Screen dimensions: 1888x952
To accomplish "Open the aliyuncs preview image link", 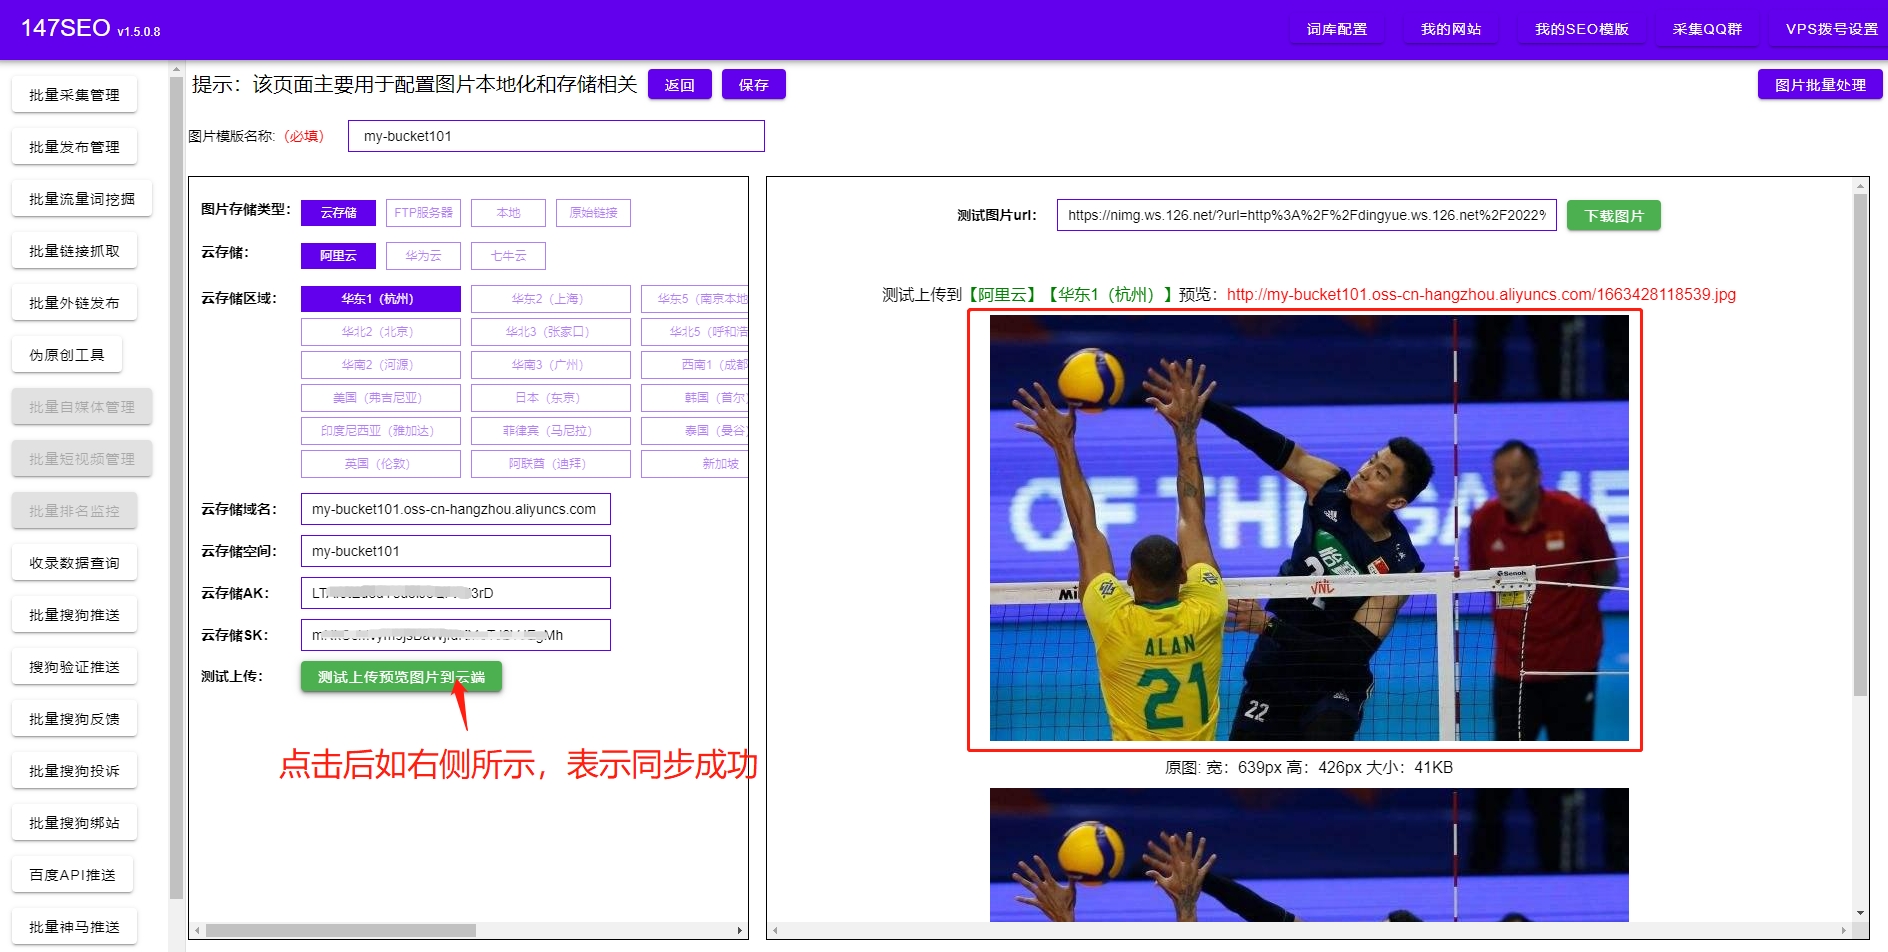I will [x=1481, y=295].
